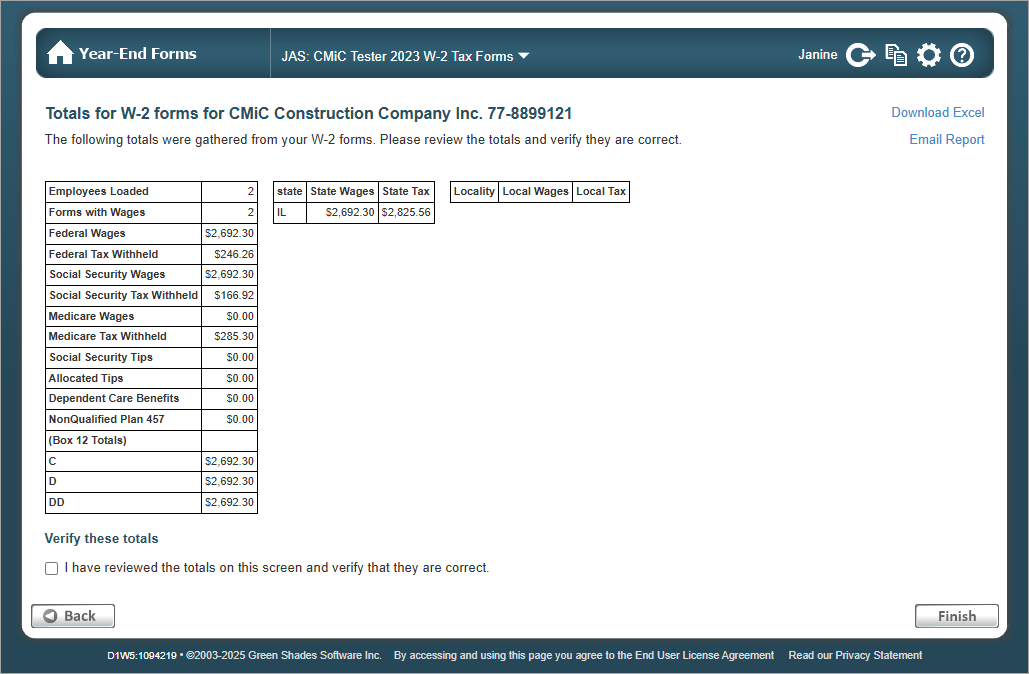Click the Box 12 code D cell
1029x674 pixels.
[123, 482]
